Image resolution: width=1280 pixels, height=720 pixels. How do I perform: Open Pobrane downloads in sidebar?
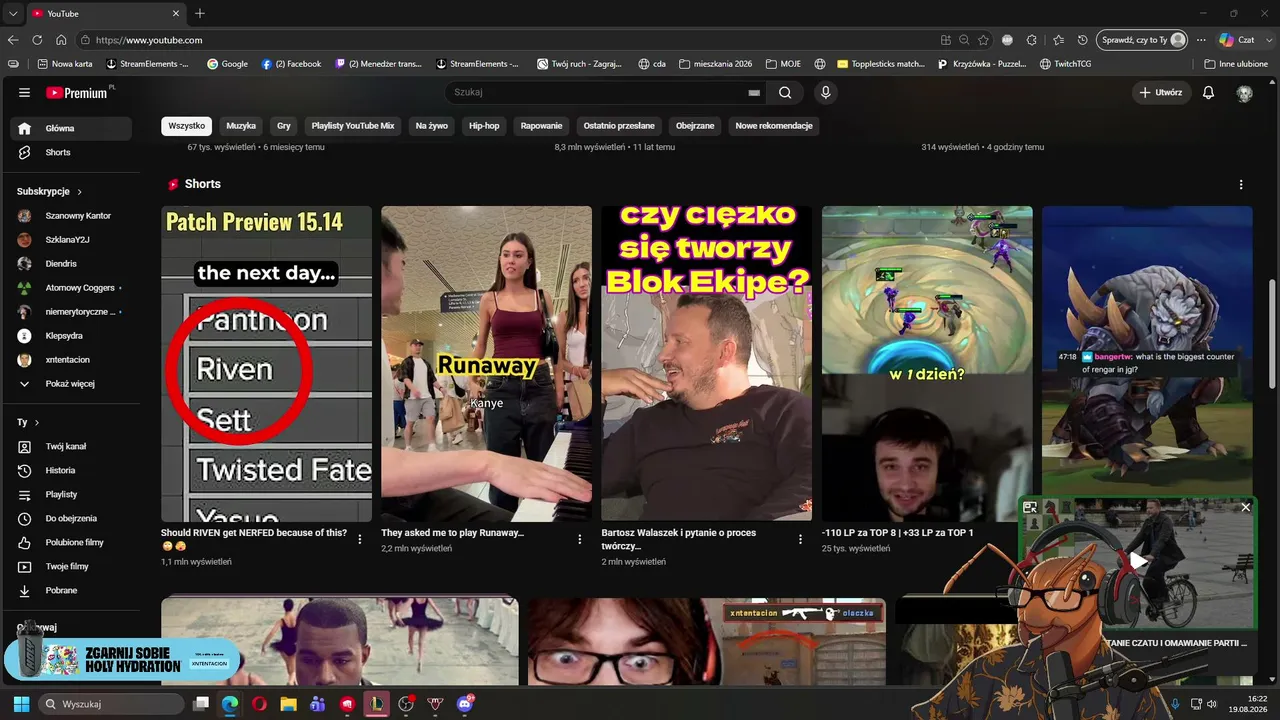[x=71, y=590]
